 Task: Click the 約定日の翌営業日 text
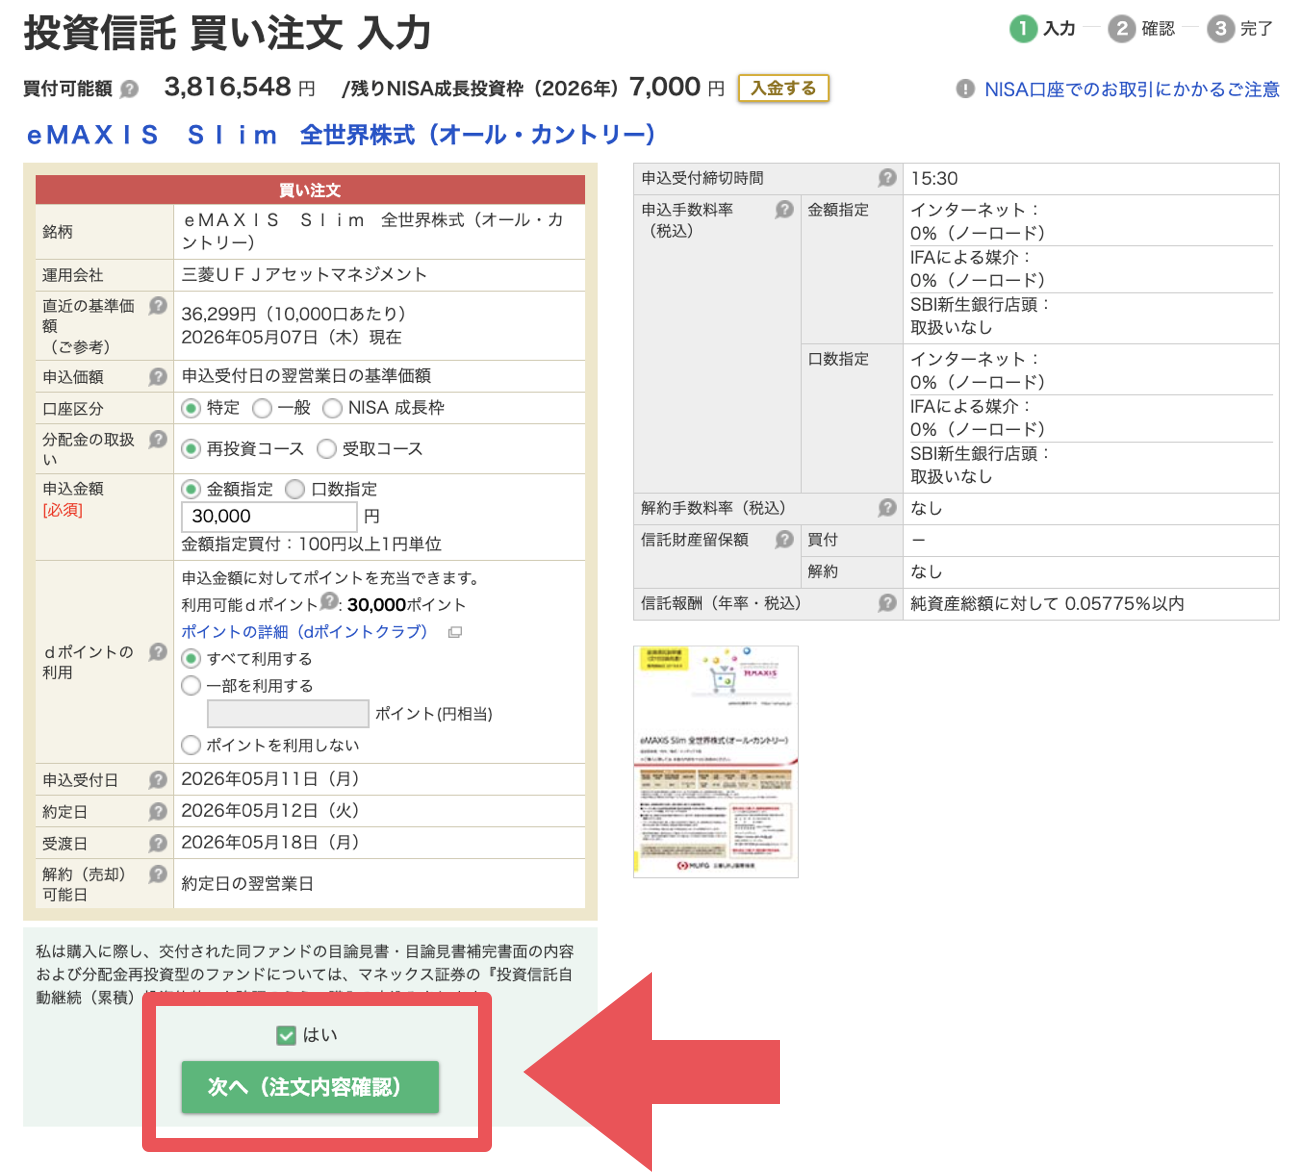[248, 884]
